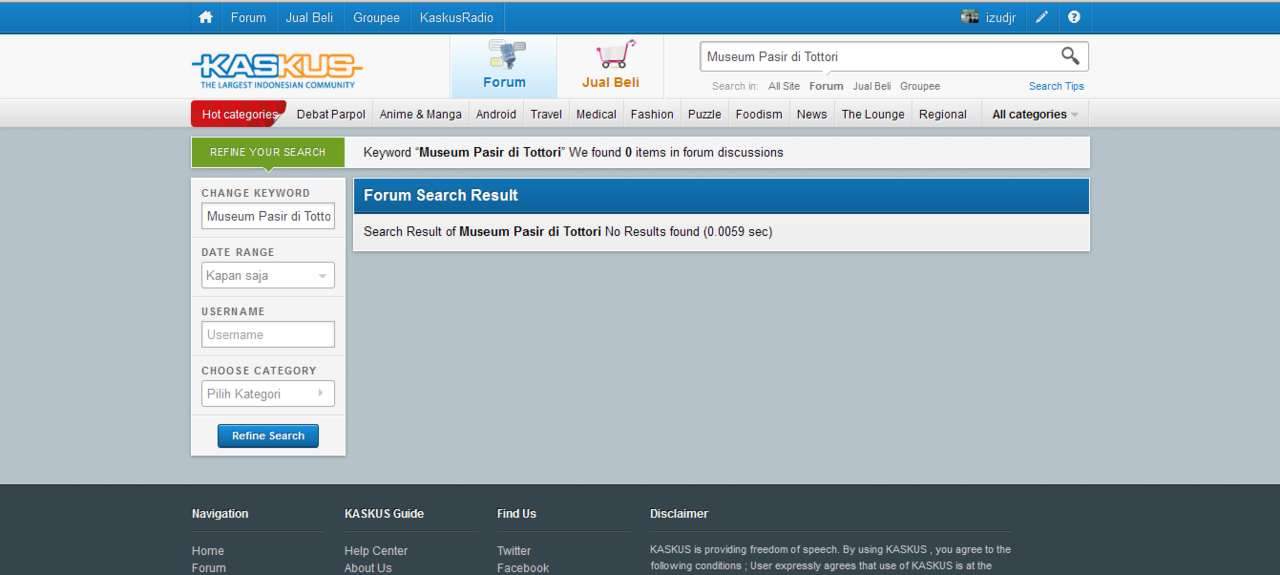
Task: Click the home icon in top bar
Action: click(x=206, y=17)
